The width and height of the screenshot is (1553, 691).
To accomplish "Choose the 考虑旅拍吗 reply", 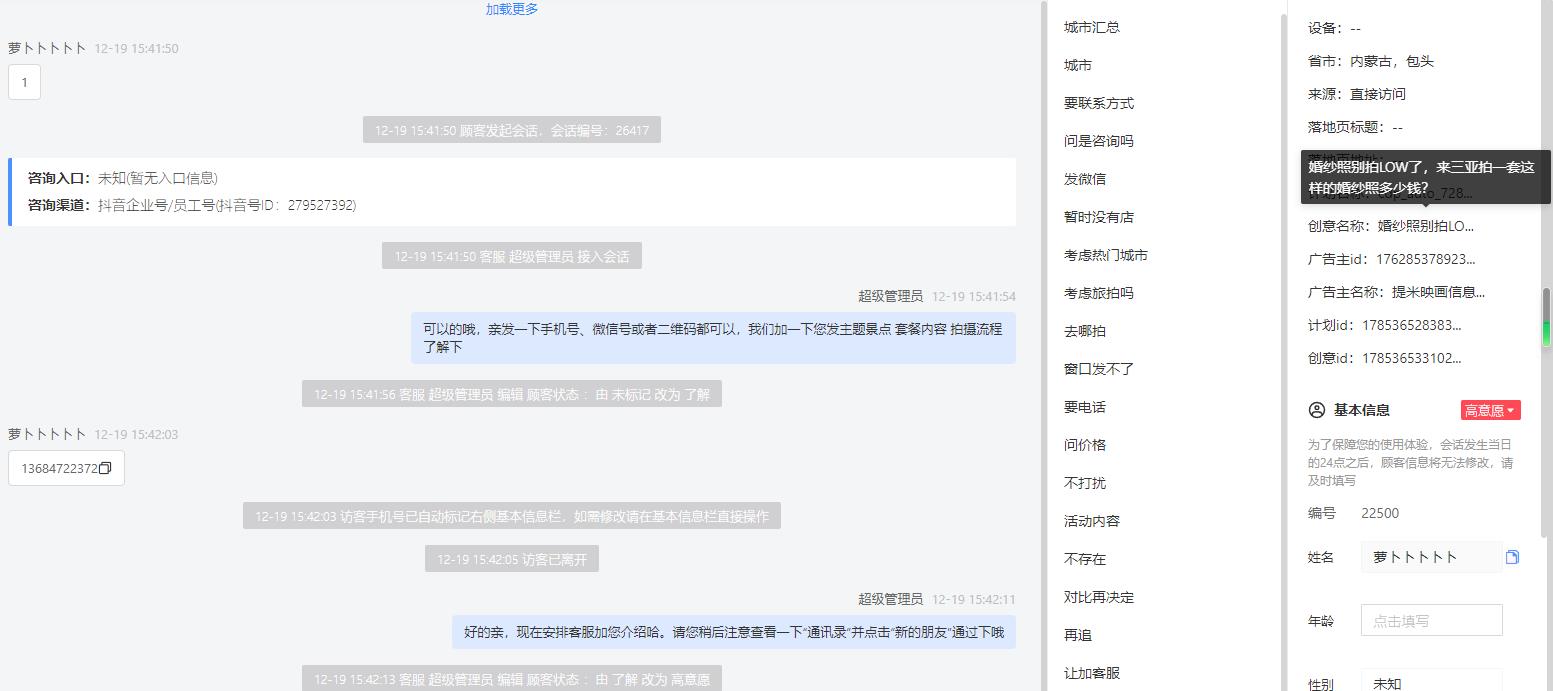I will (1099, 293).
